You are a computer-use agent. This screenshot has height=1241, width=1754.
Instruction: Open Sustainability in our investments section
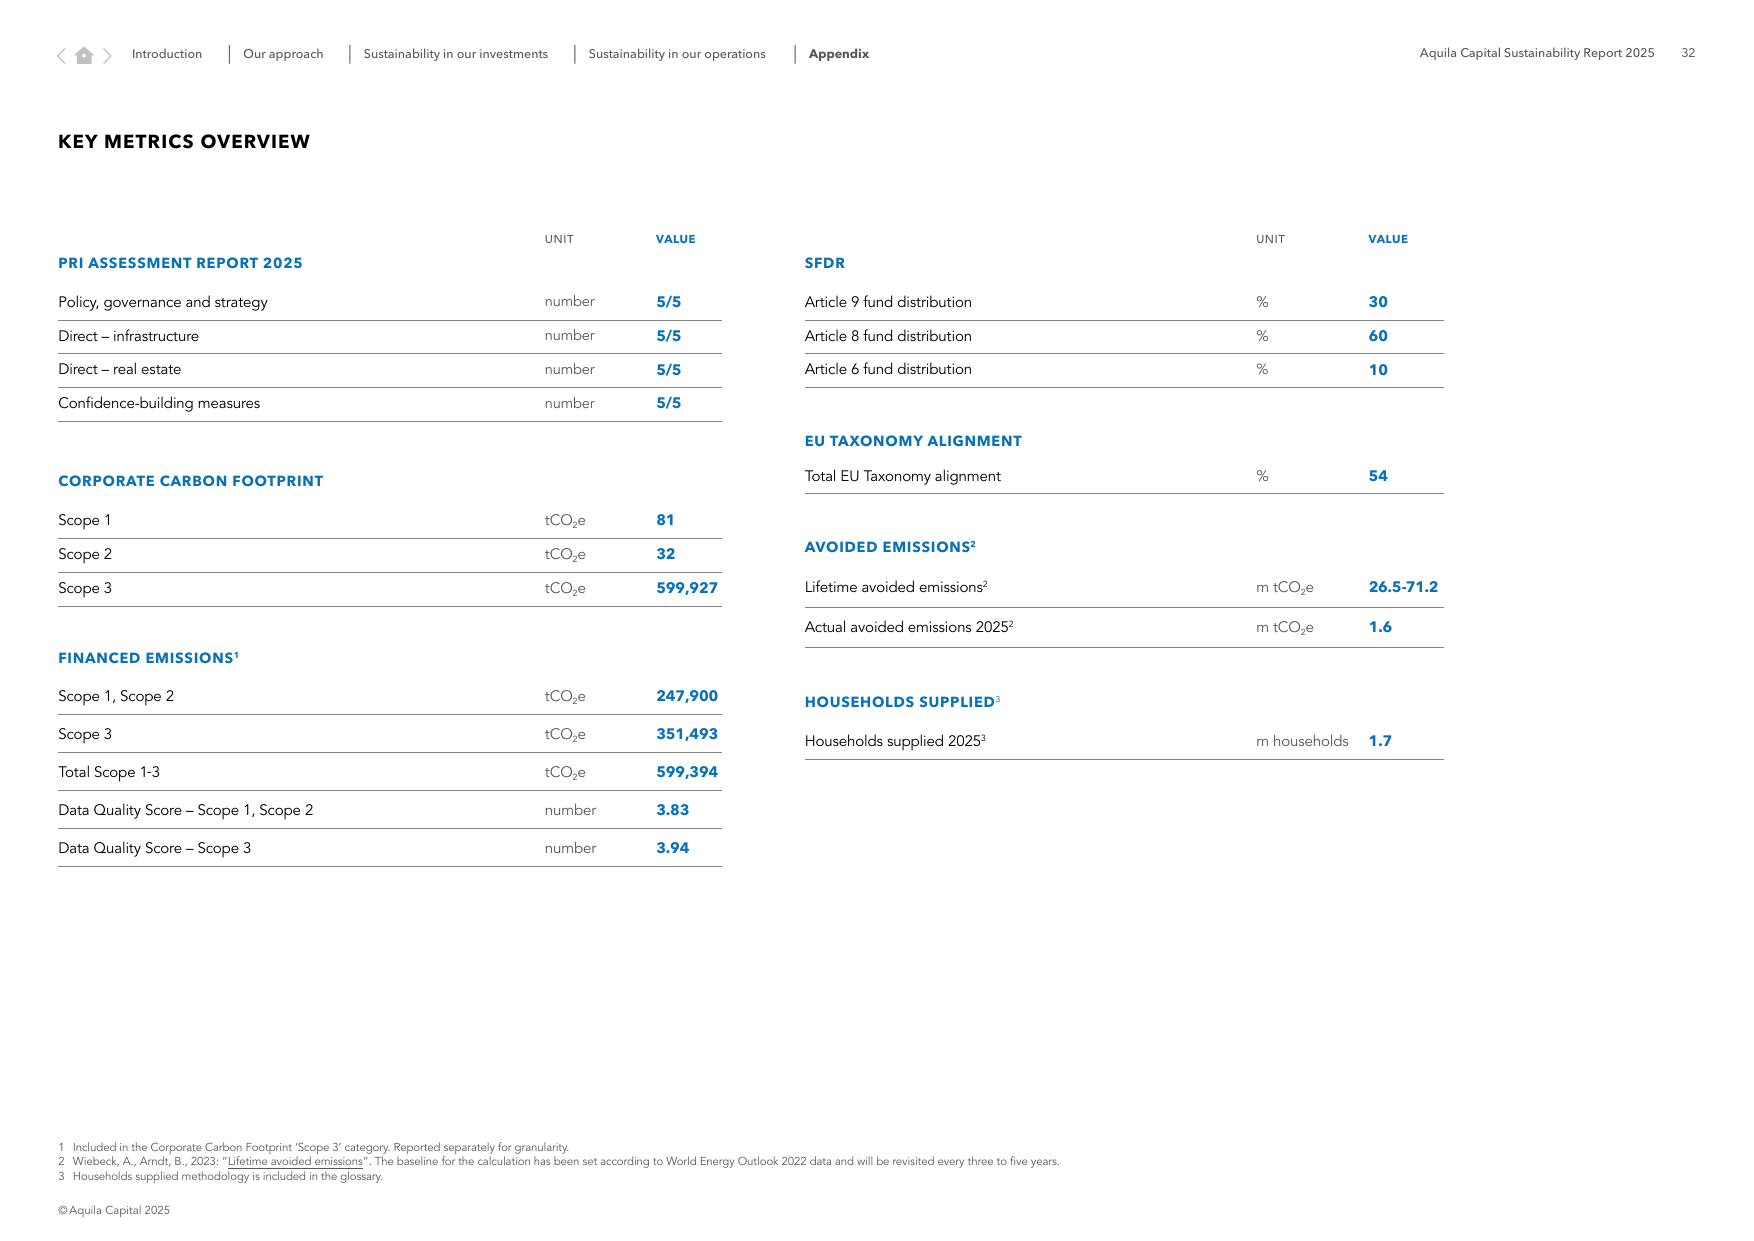point(455,54)
